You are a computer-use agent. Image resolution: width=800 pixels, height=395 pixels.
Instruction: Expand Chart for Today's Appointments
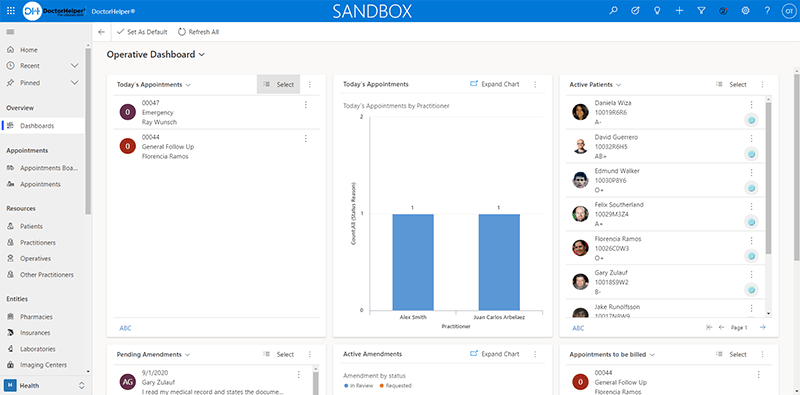[x=494, y=84]
